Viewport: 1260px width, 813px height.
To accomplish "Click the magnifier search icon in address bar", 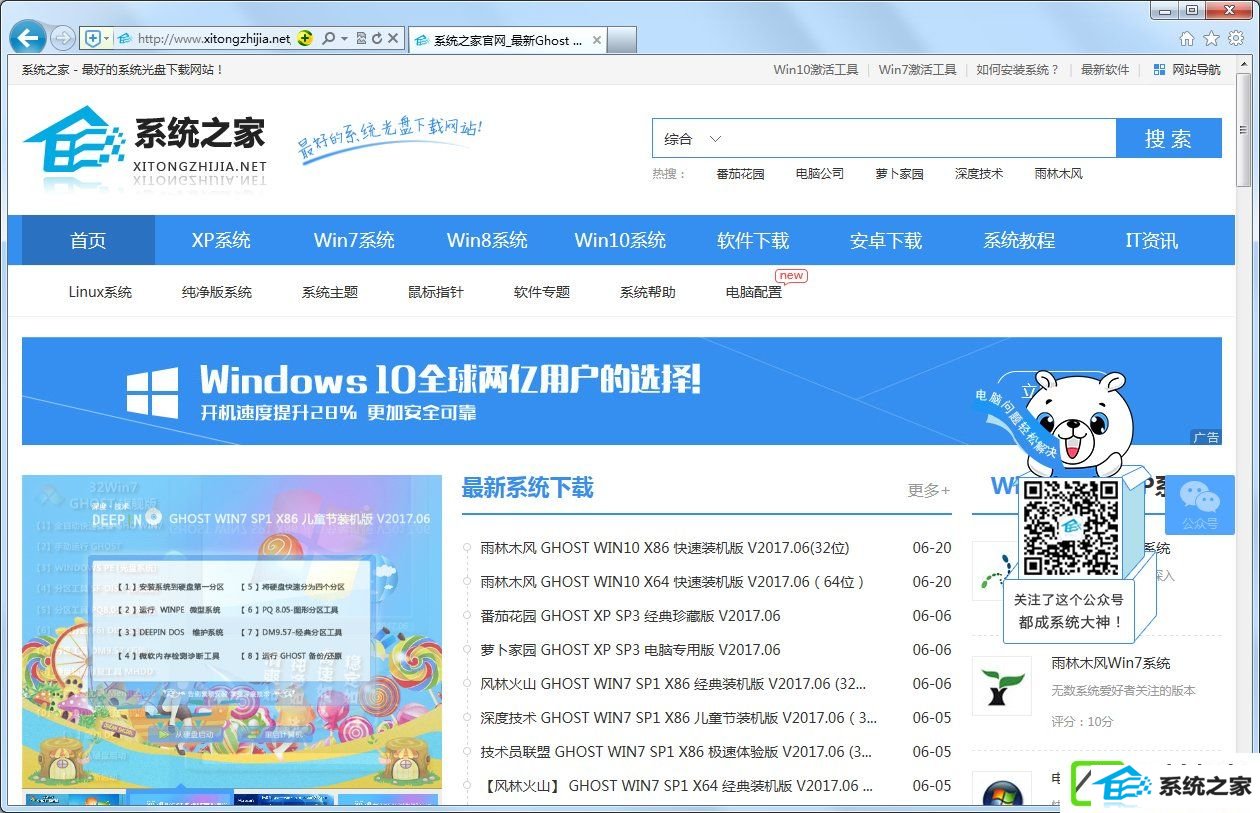I will point(329,39).
